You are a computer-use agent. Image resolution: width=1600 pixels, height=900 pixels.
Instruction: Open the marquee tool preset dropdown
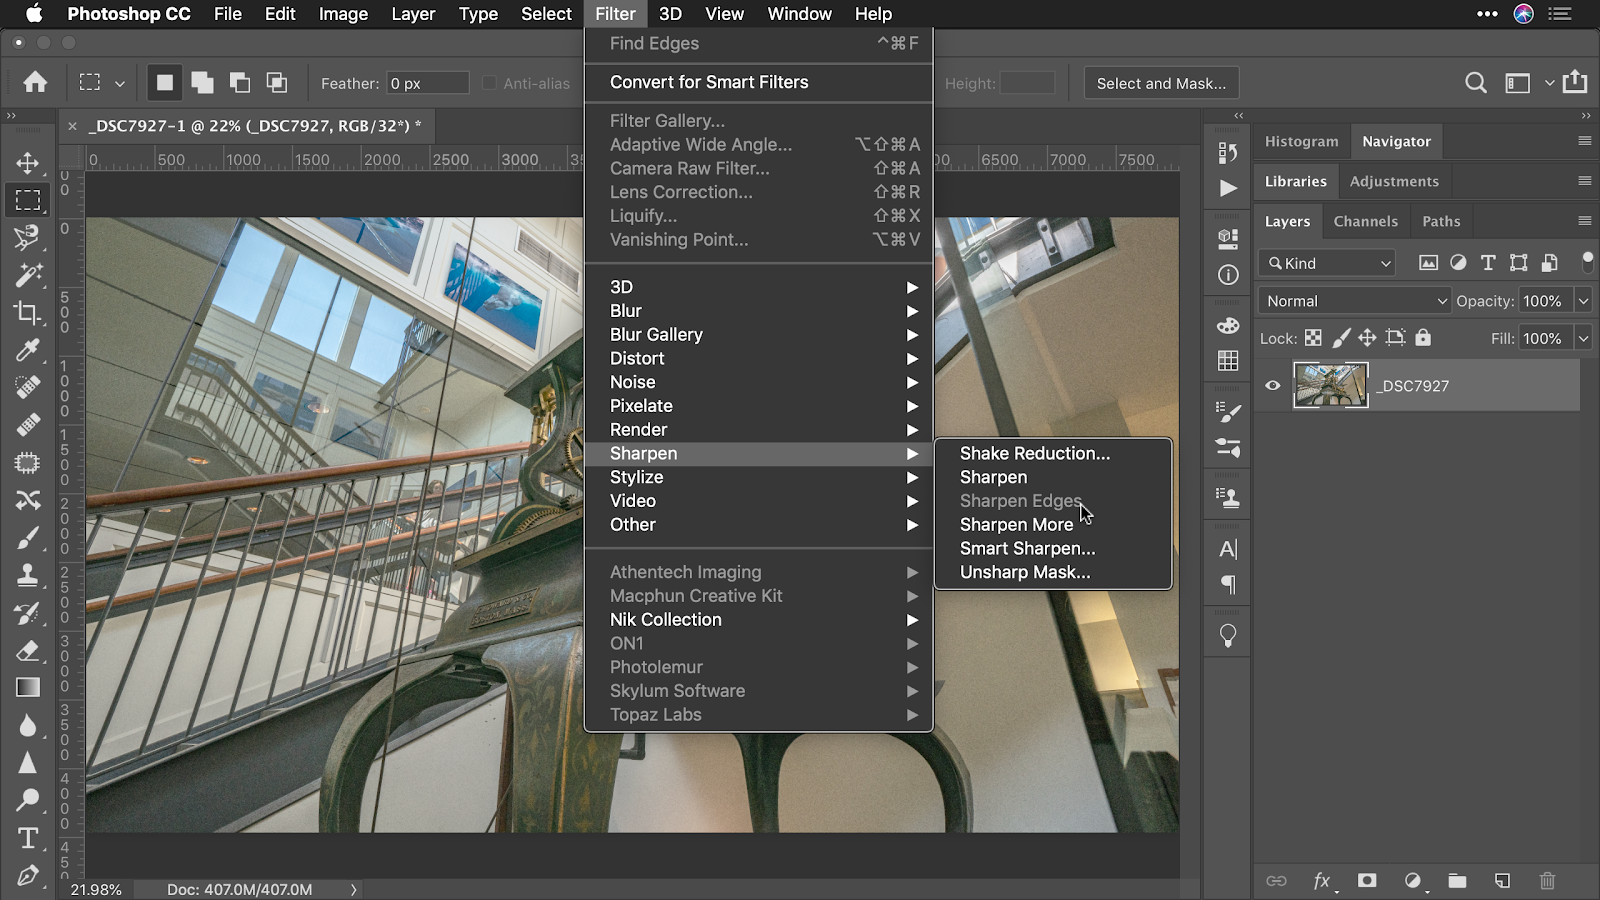[x=119, y=84]
